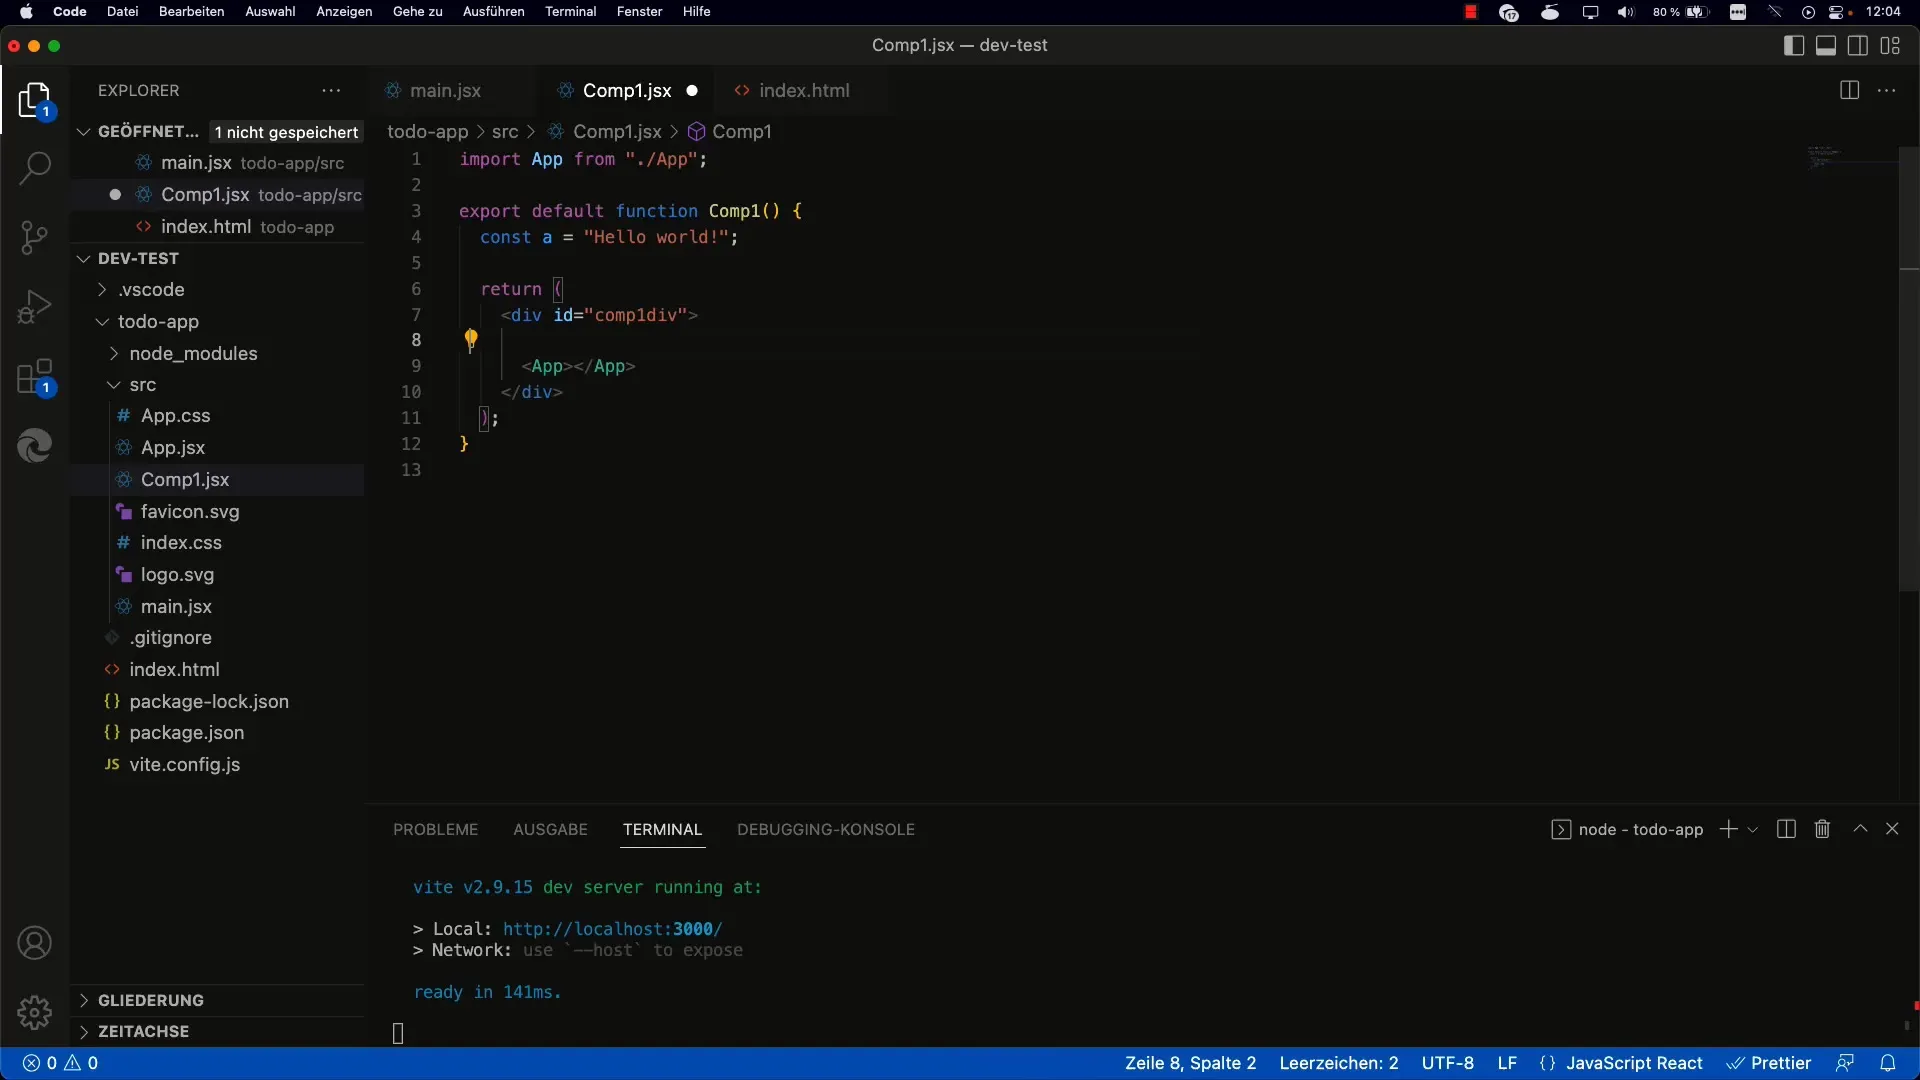The image size is (1920, 1080).
Task: Customize layout icon in title bar
Action: click(x=1890, y=45)
